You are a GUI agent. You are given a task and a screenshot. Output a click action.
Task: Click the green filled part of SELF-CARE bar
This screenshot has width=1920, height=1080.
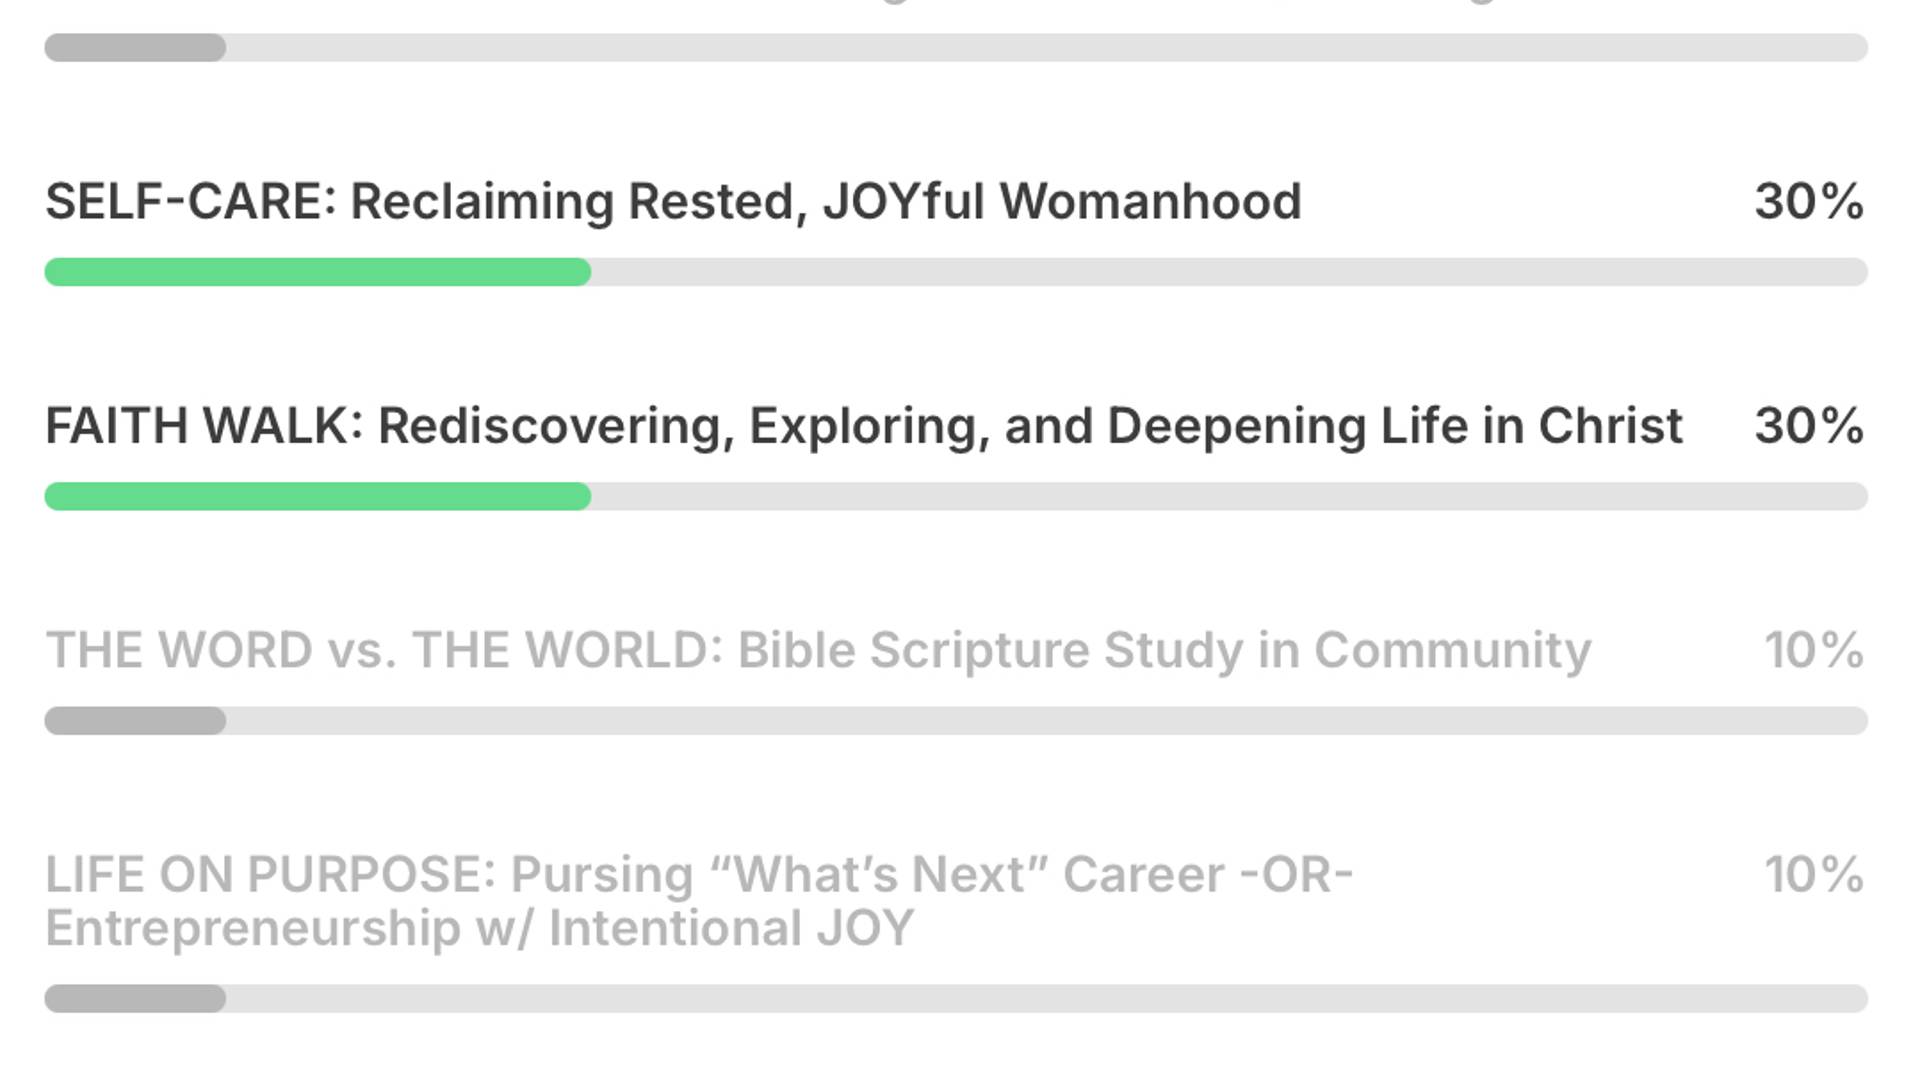click(318, 272)
